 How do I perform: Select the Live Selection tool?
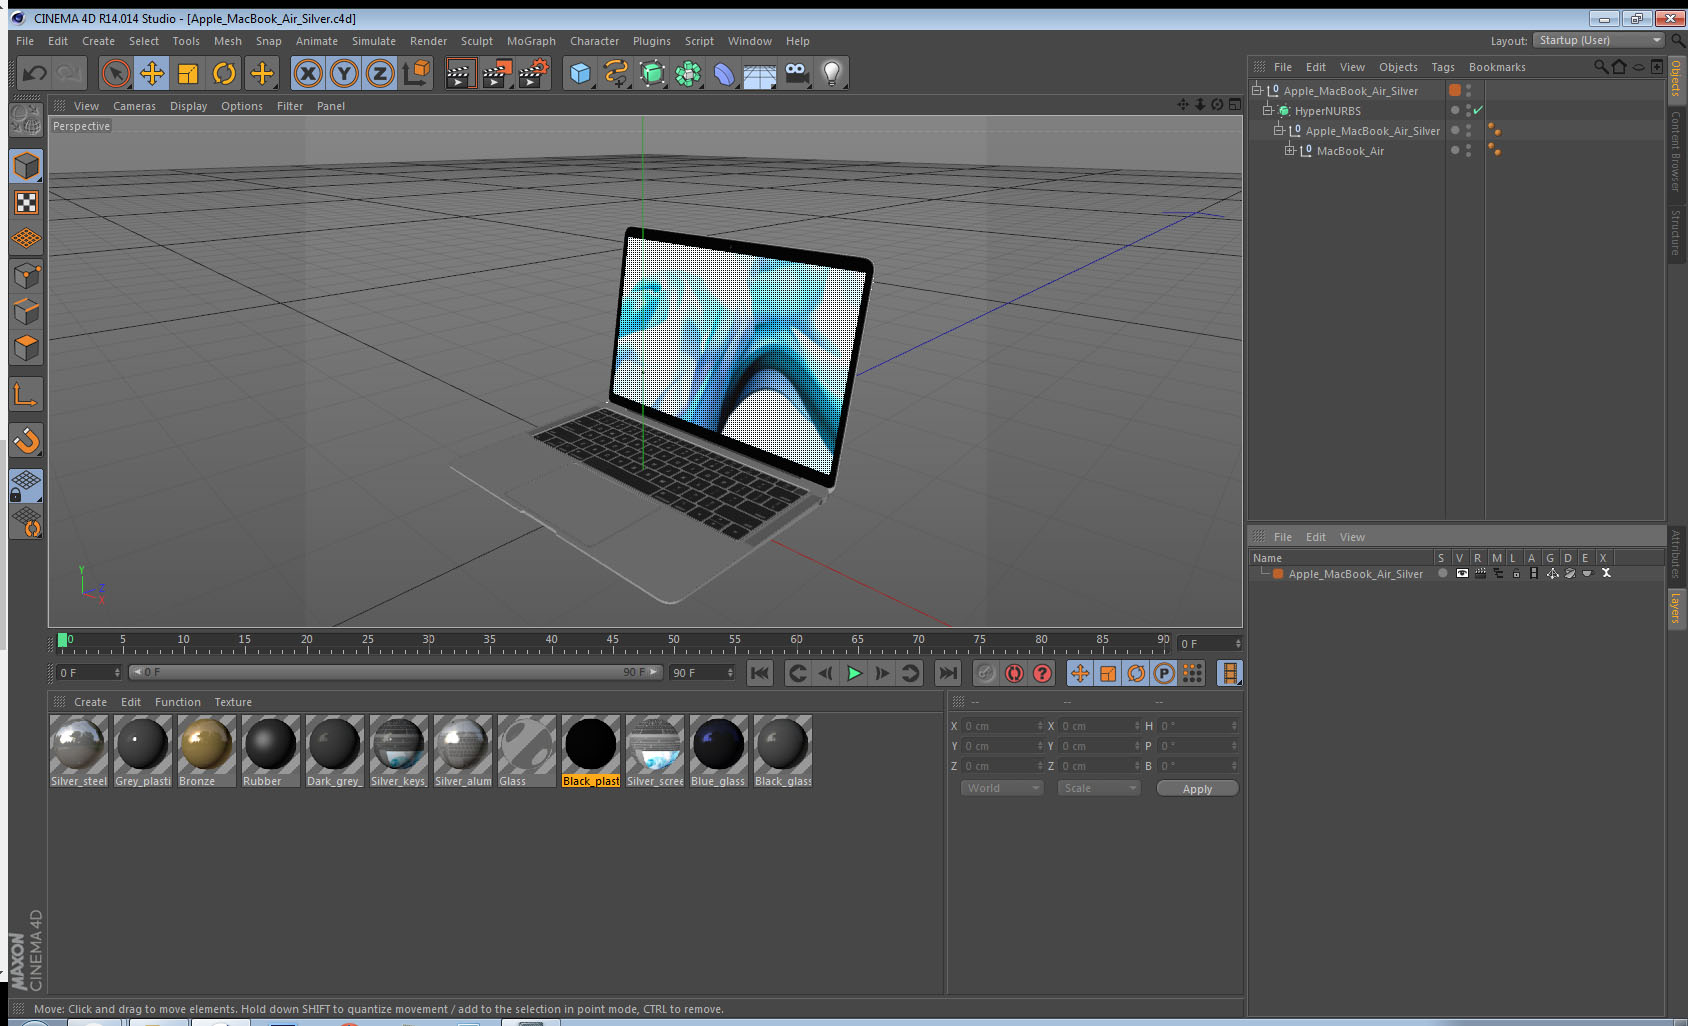coord(116,73)
